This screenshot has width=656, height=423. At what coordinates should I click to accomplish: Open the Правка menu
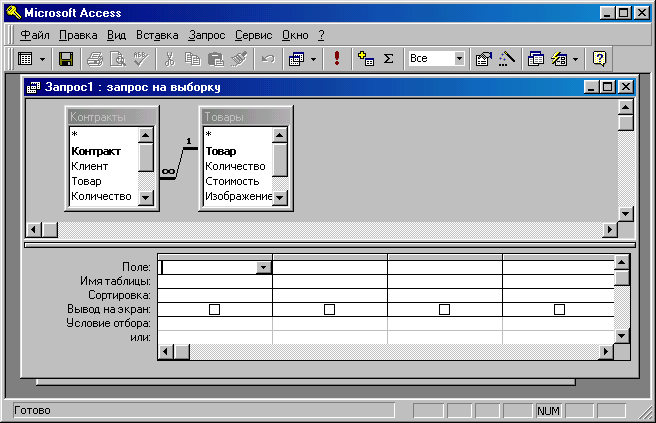78,35
